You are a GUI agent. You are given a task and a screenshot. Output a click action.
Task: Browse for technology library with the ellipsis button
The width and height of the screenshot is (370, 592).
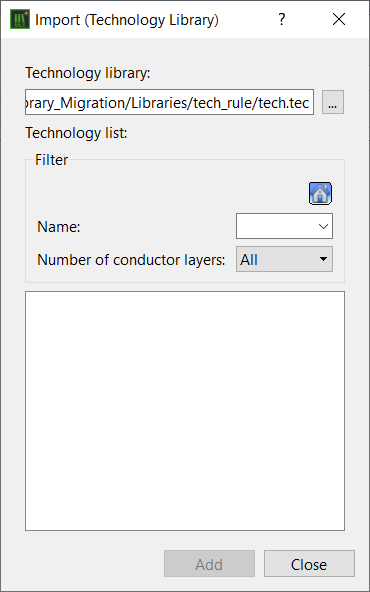333,102
